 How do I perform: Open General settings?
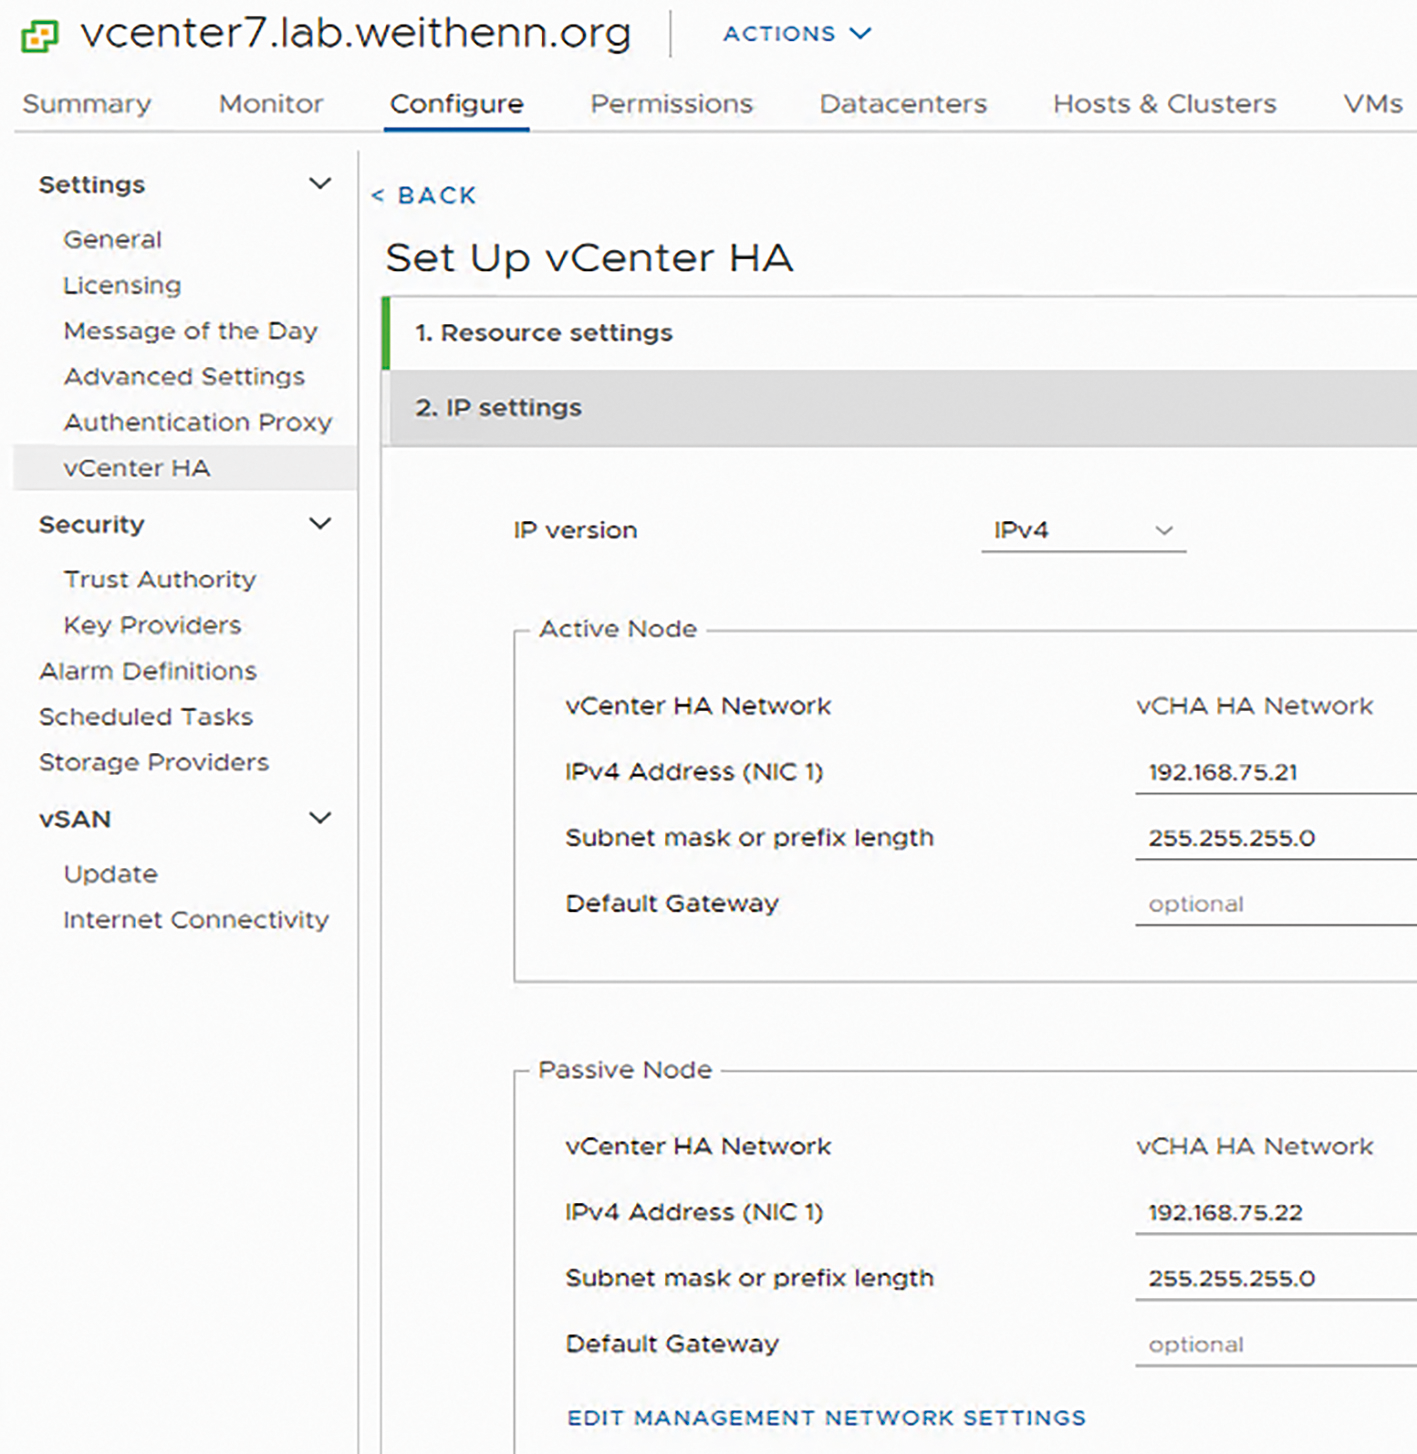[112, 240]
